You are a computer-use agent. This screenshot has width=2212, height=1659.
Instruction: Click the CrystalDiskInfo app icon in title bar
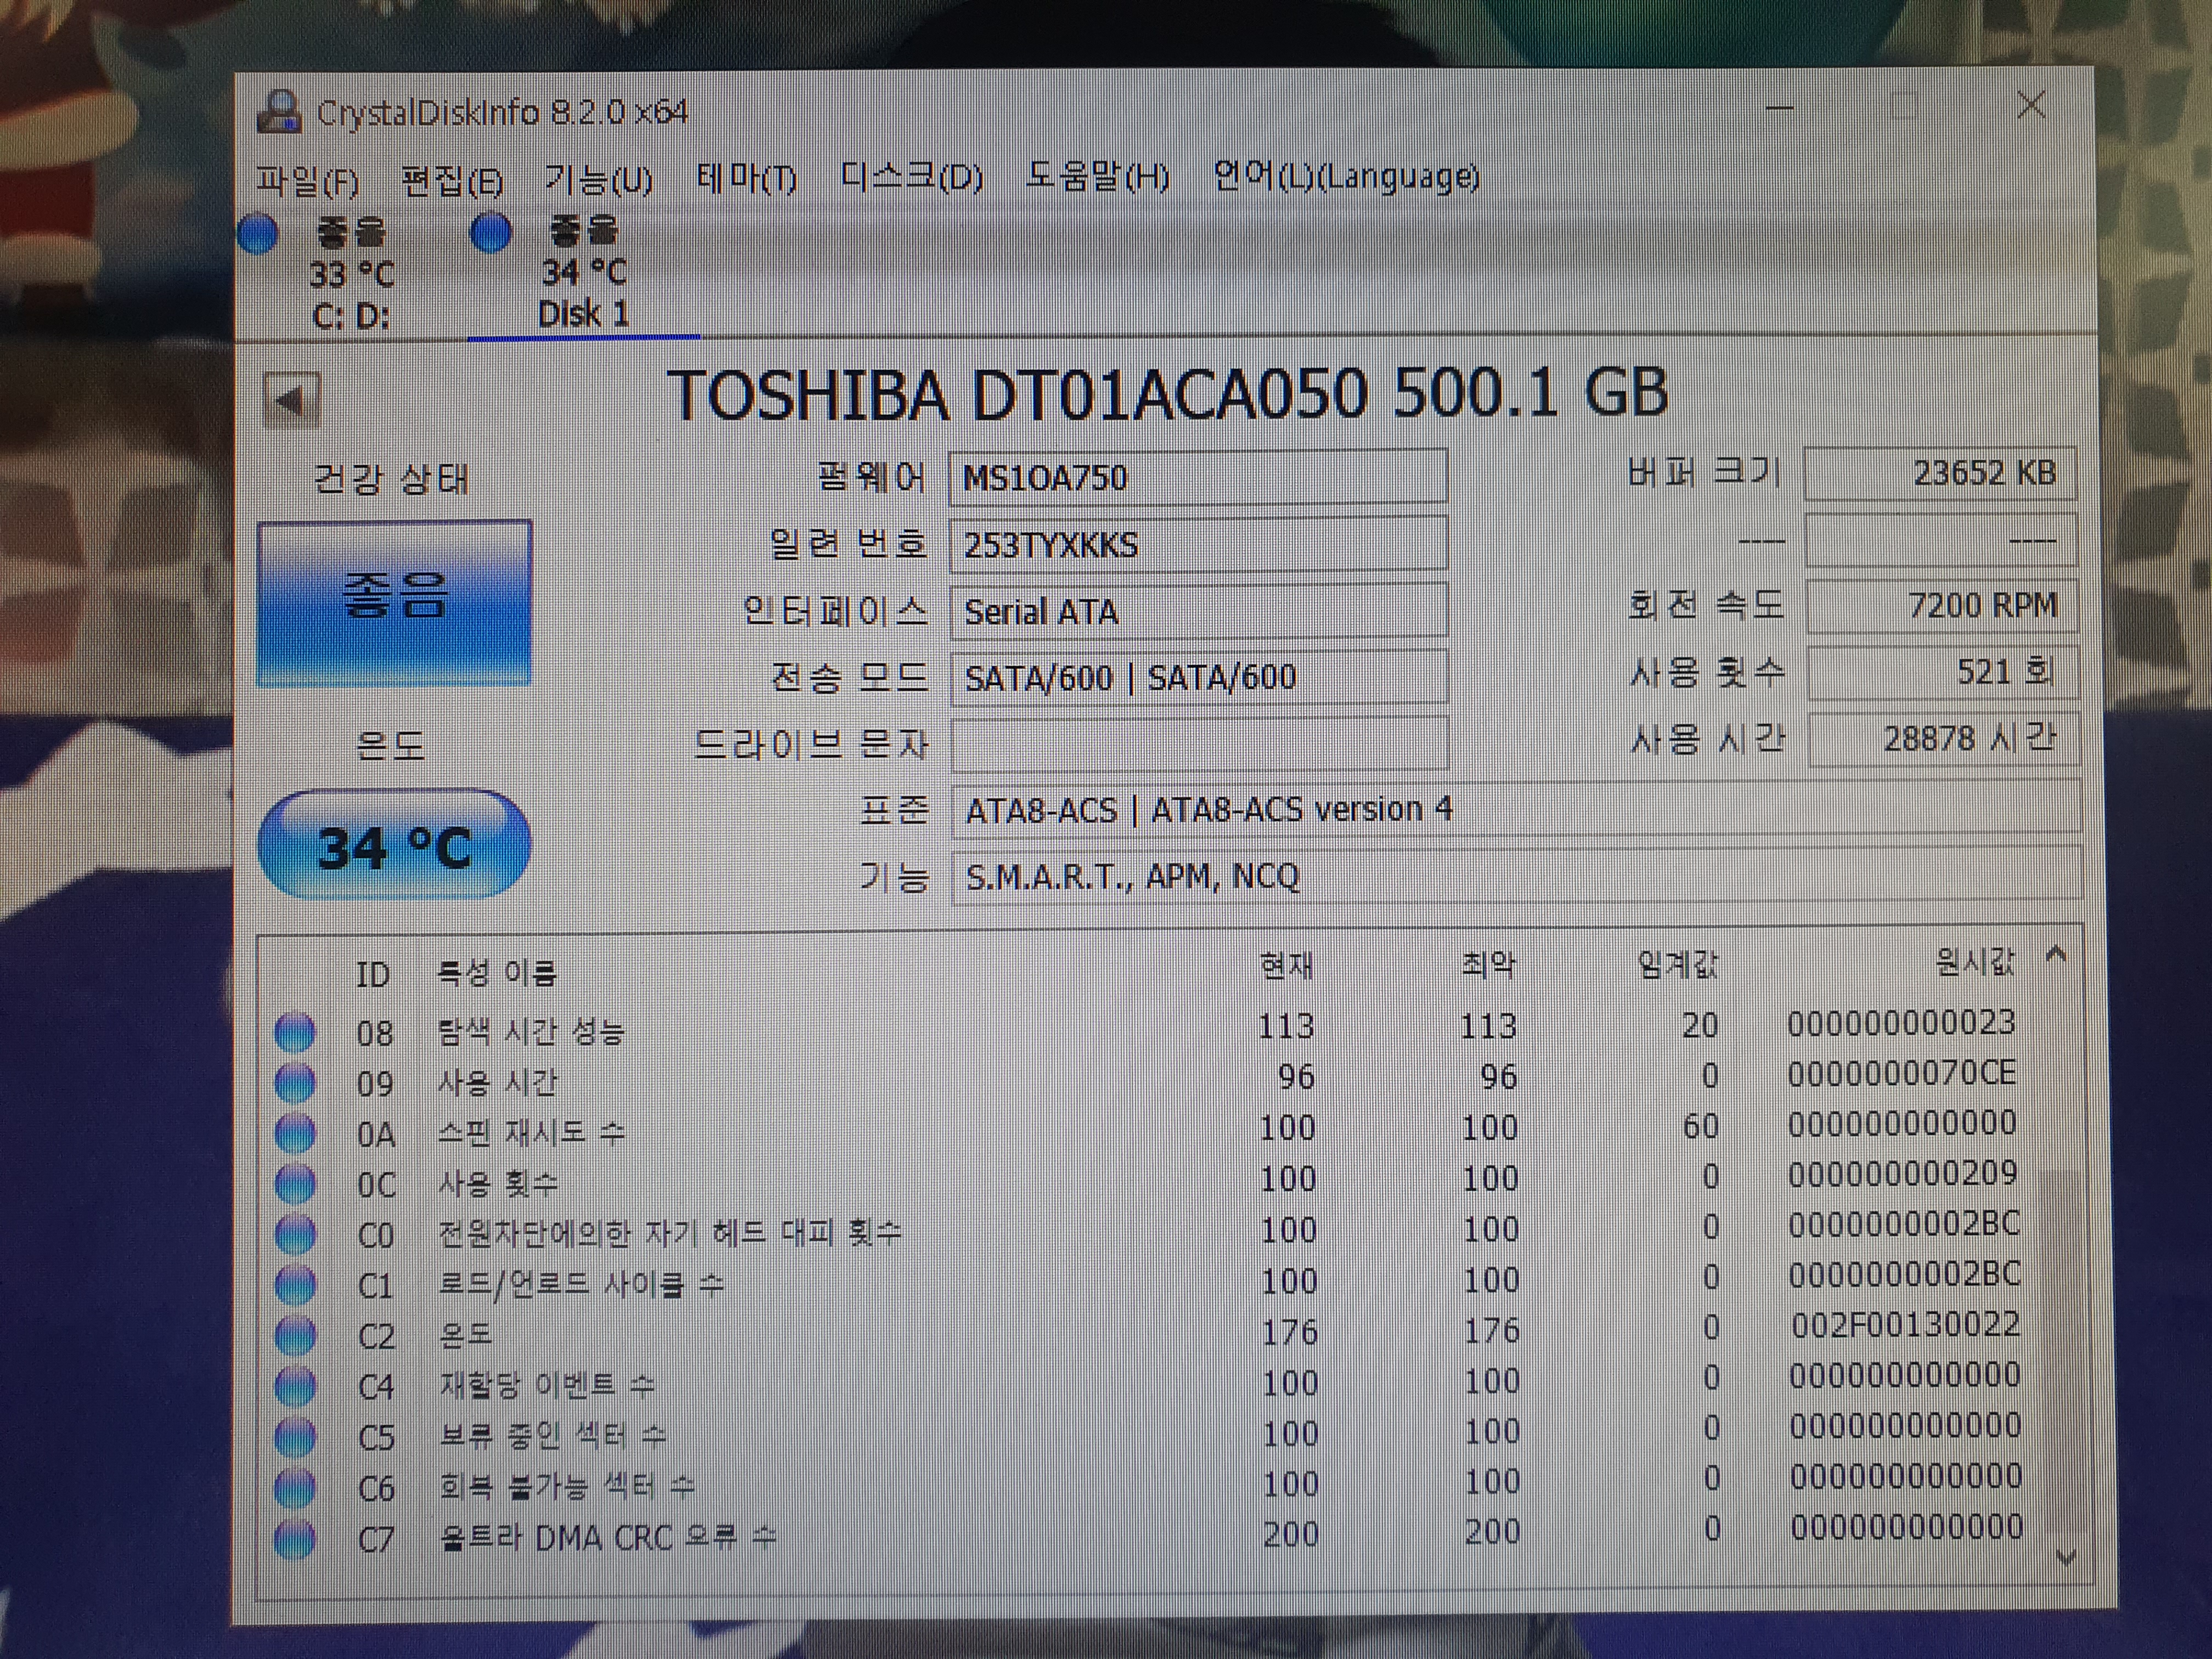coord(280,111)
